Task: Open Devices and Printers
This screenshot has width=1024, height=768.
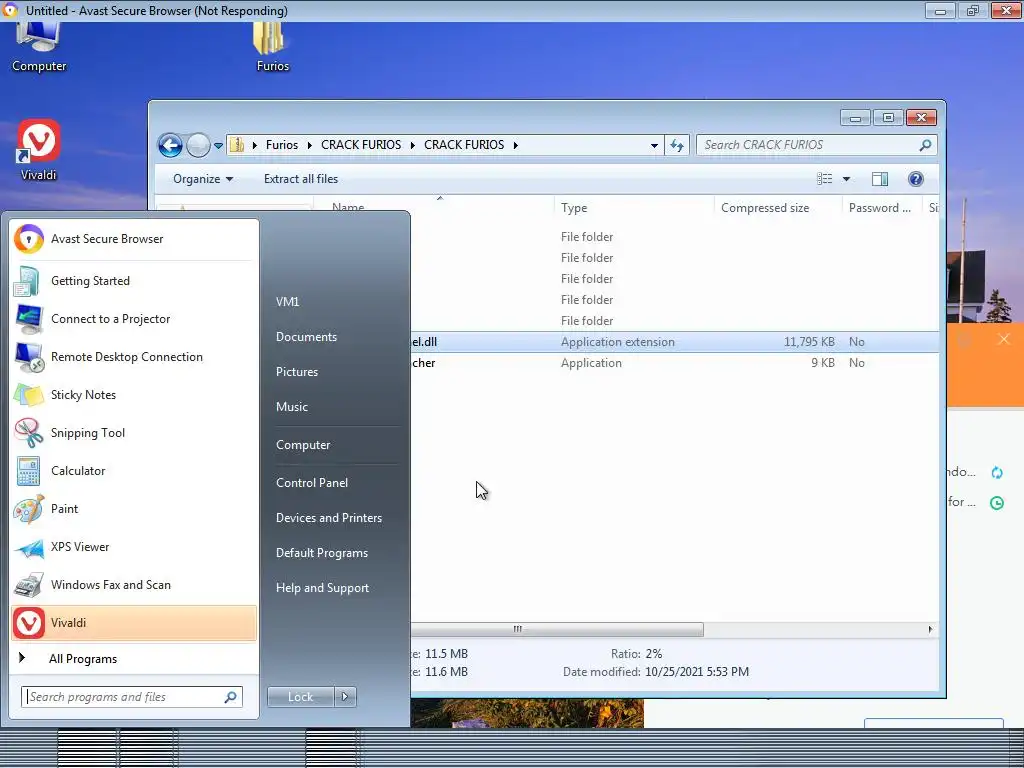Action: (328, 518)
